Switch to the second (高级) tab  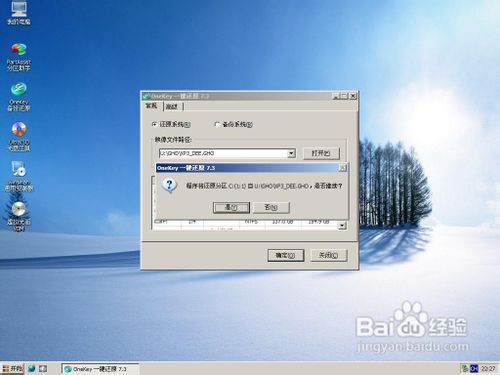(172, 107)
